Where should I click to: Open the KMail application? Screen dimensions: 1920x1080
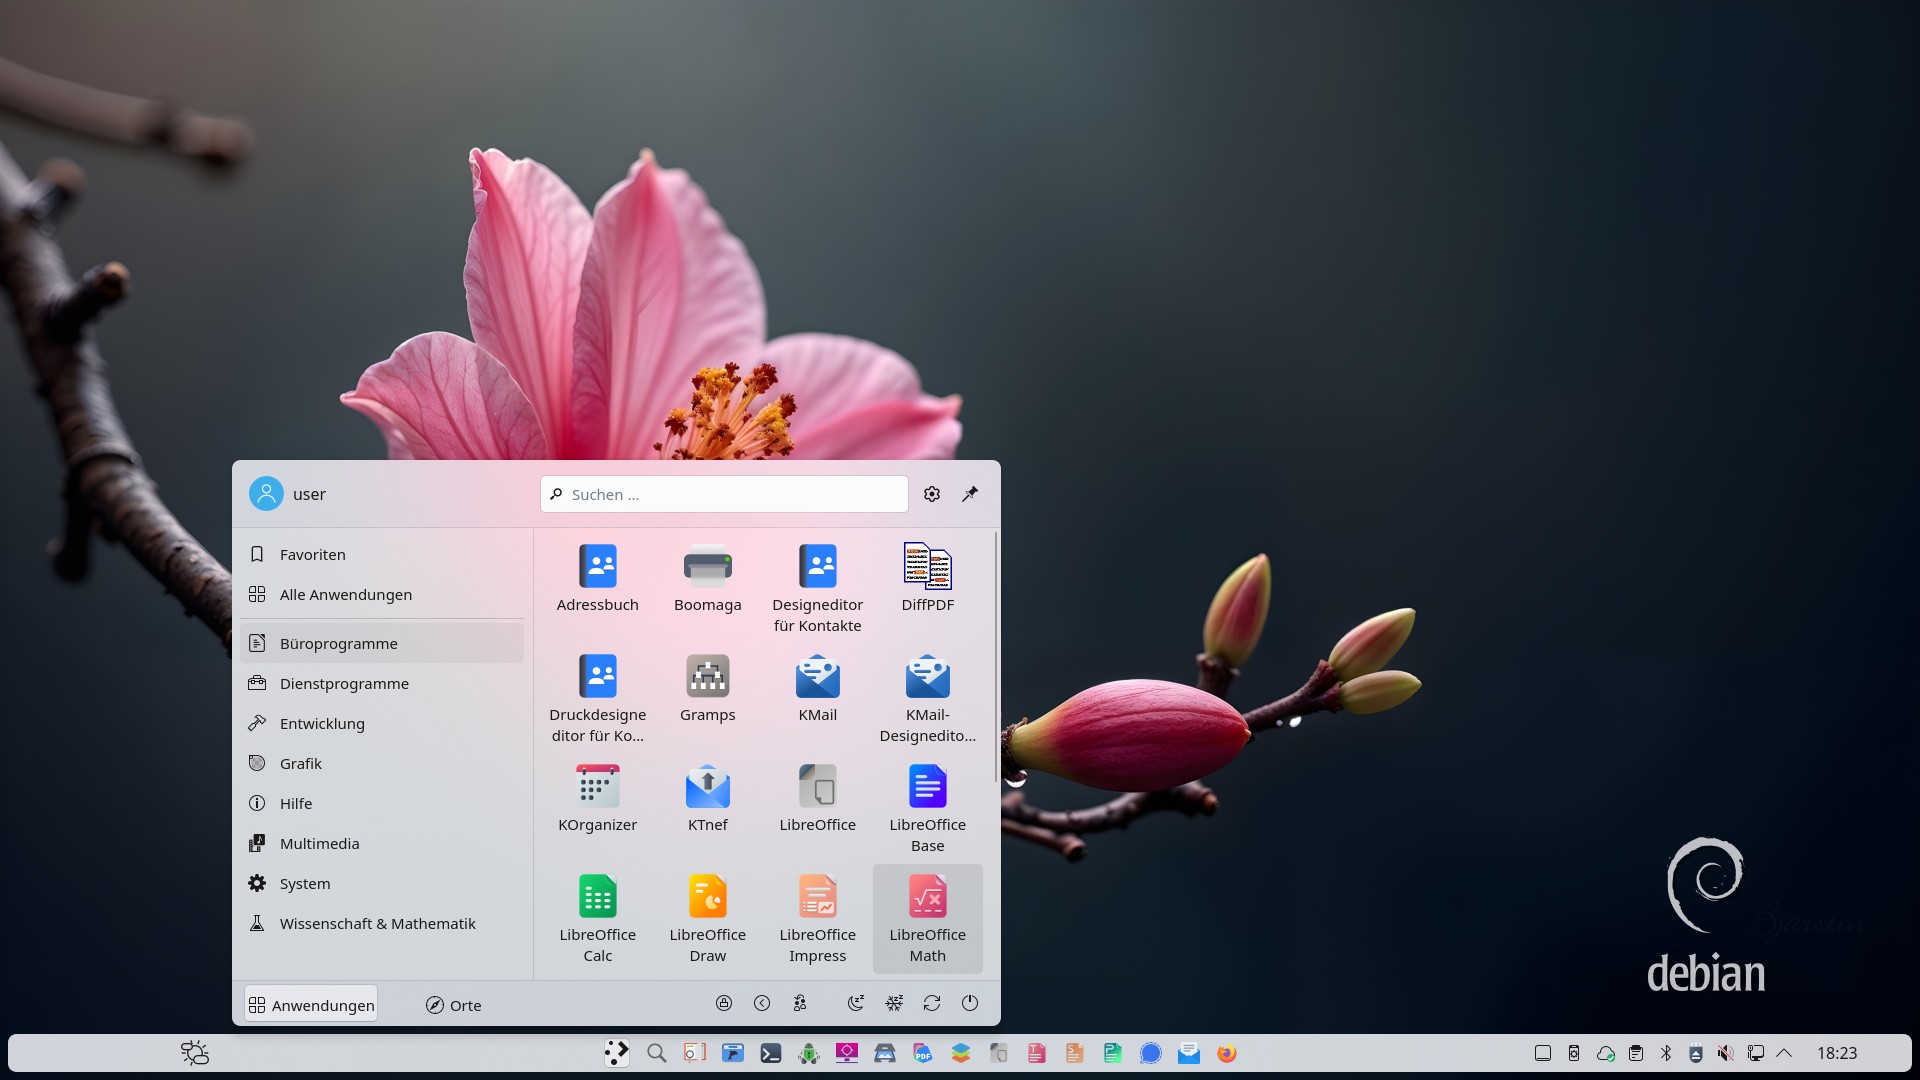click(818, 699)
